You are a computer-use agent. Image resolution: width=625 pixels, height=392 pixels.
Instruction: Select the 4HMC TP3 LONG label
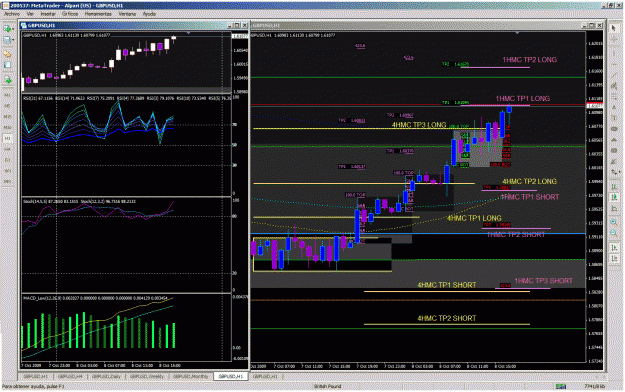419,125
